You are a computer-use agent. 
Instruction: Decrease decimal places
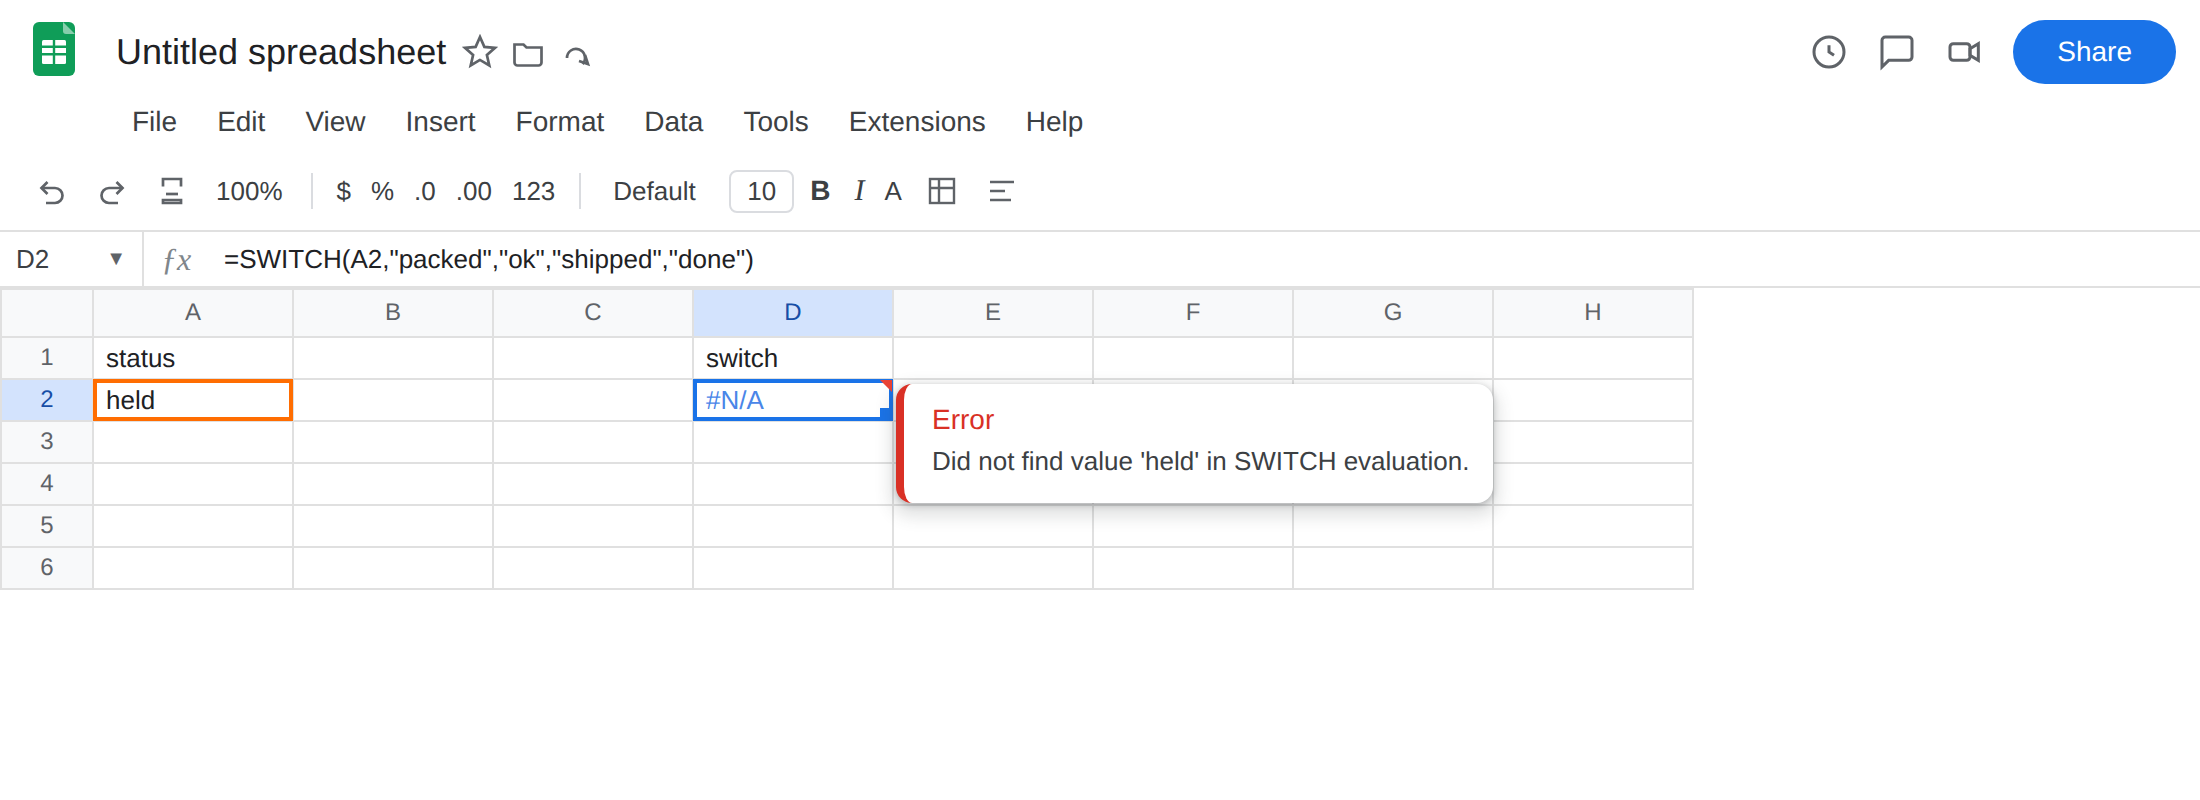point(425,191)
